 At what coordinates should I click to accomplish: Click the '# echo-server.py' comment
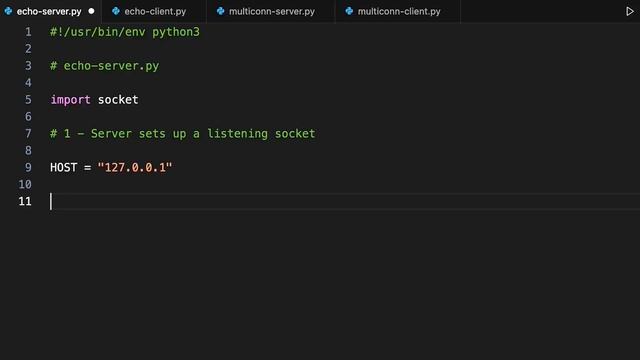click(104, 66)
